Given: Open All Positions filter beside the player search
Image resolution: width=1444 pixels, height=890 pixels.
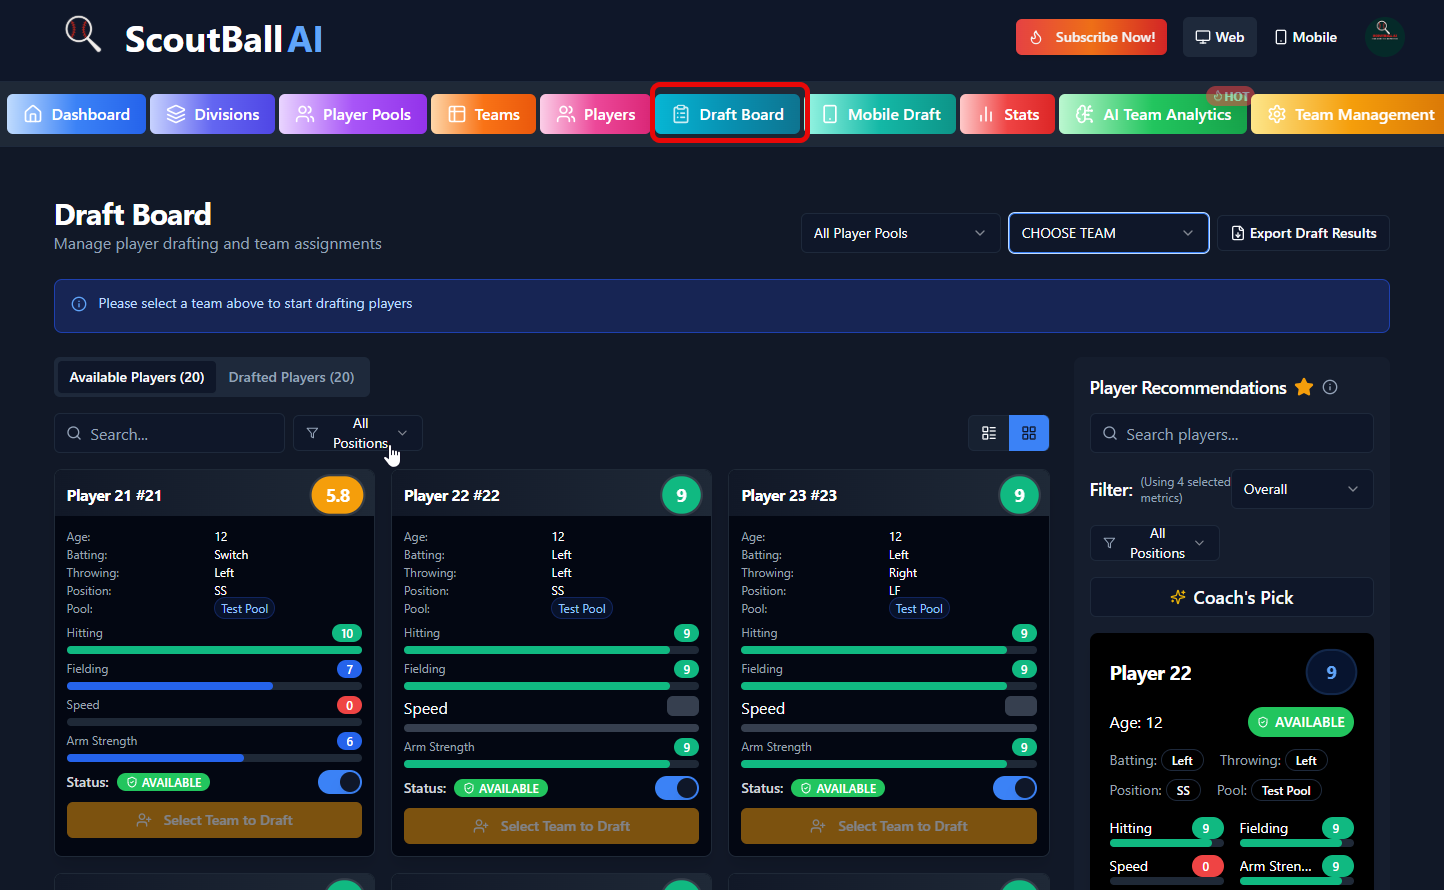Looking at the screenshot, I should tap(358, 433).
